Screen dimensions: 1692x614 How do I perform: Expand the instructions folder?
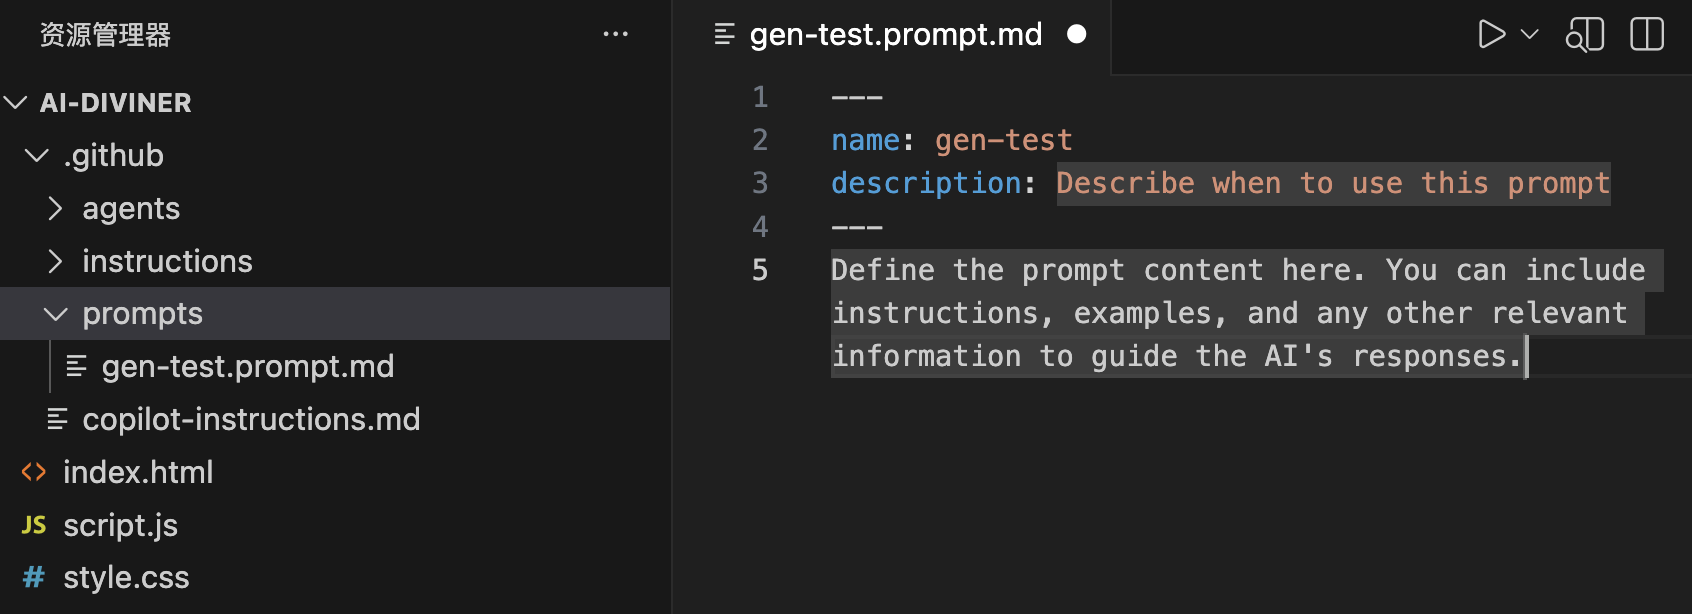[x=55, y=261]
